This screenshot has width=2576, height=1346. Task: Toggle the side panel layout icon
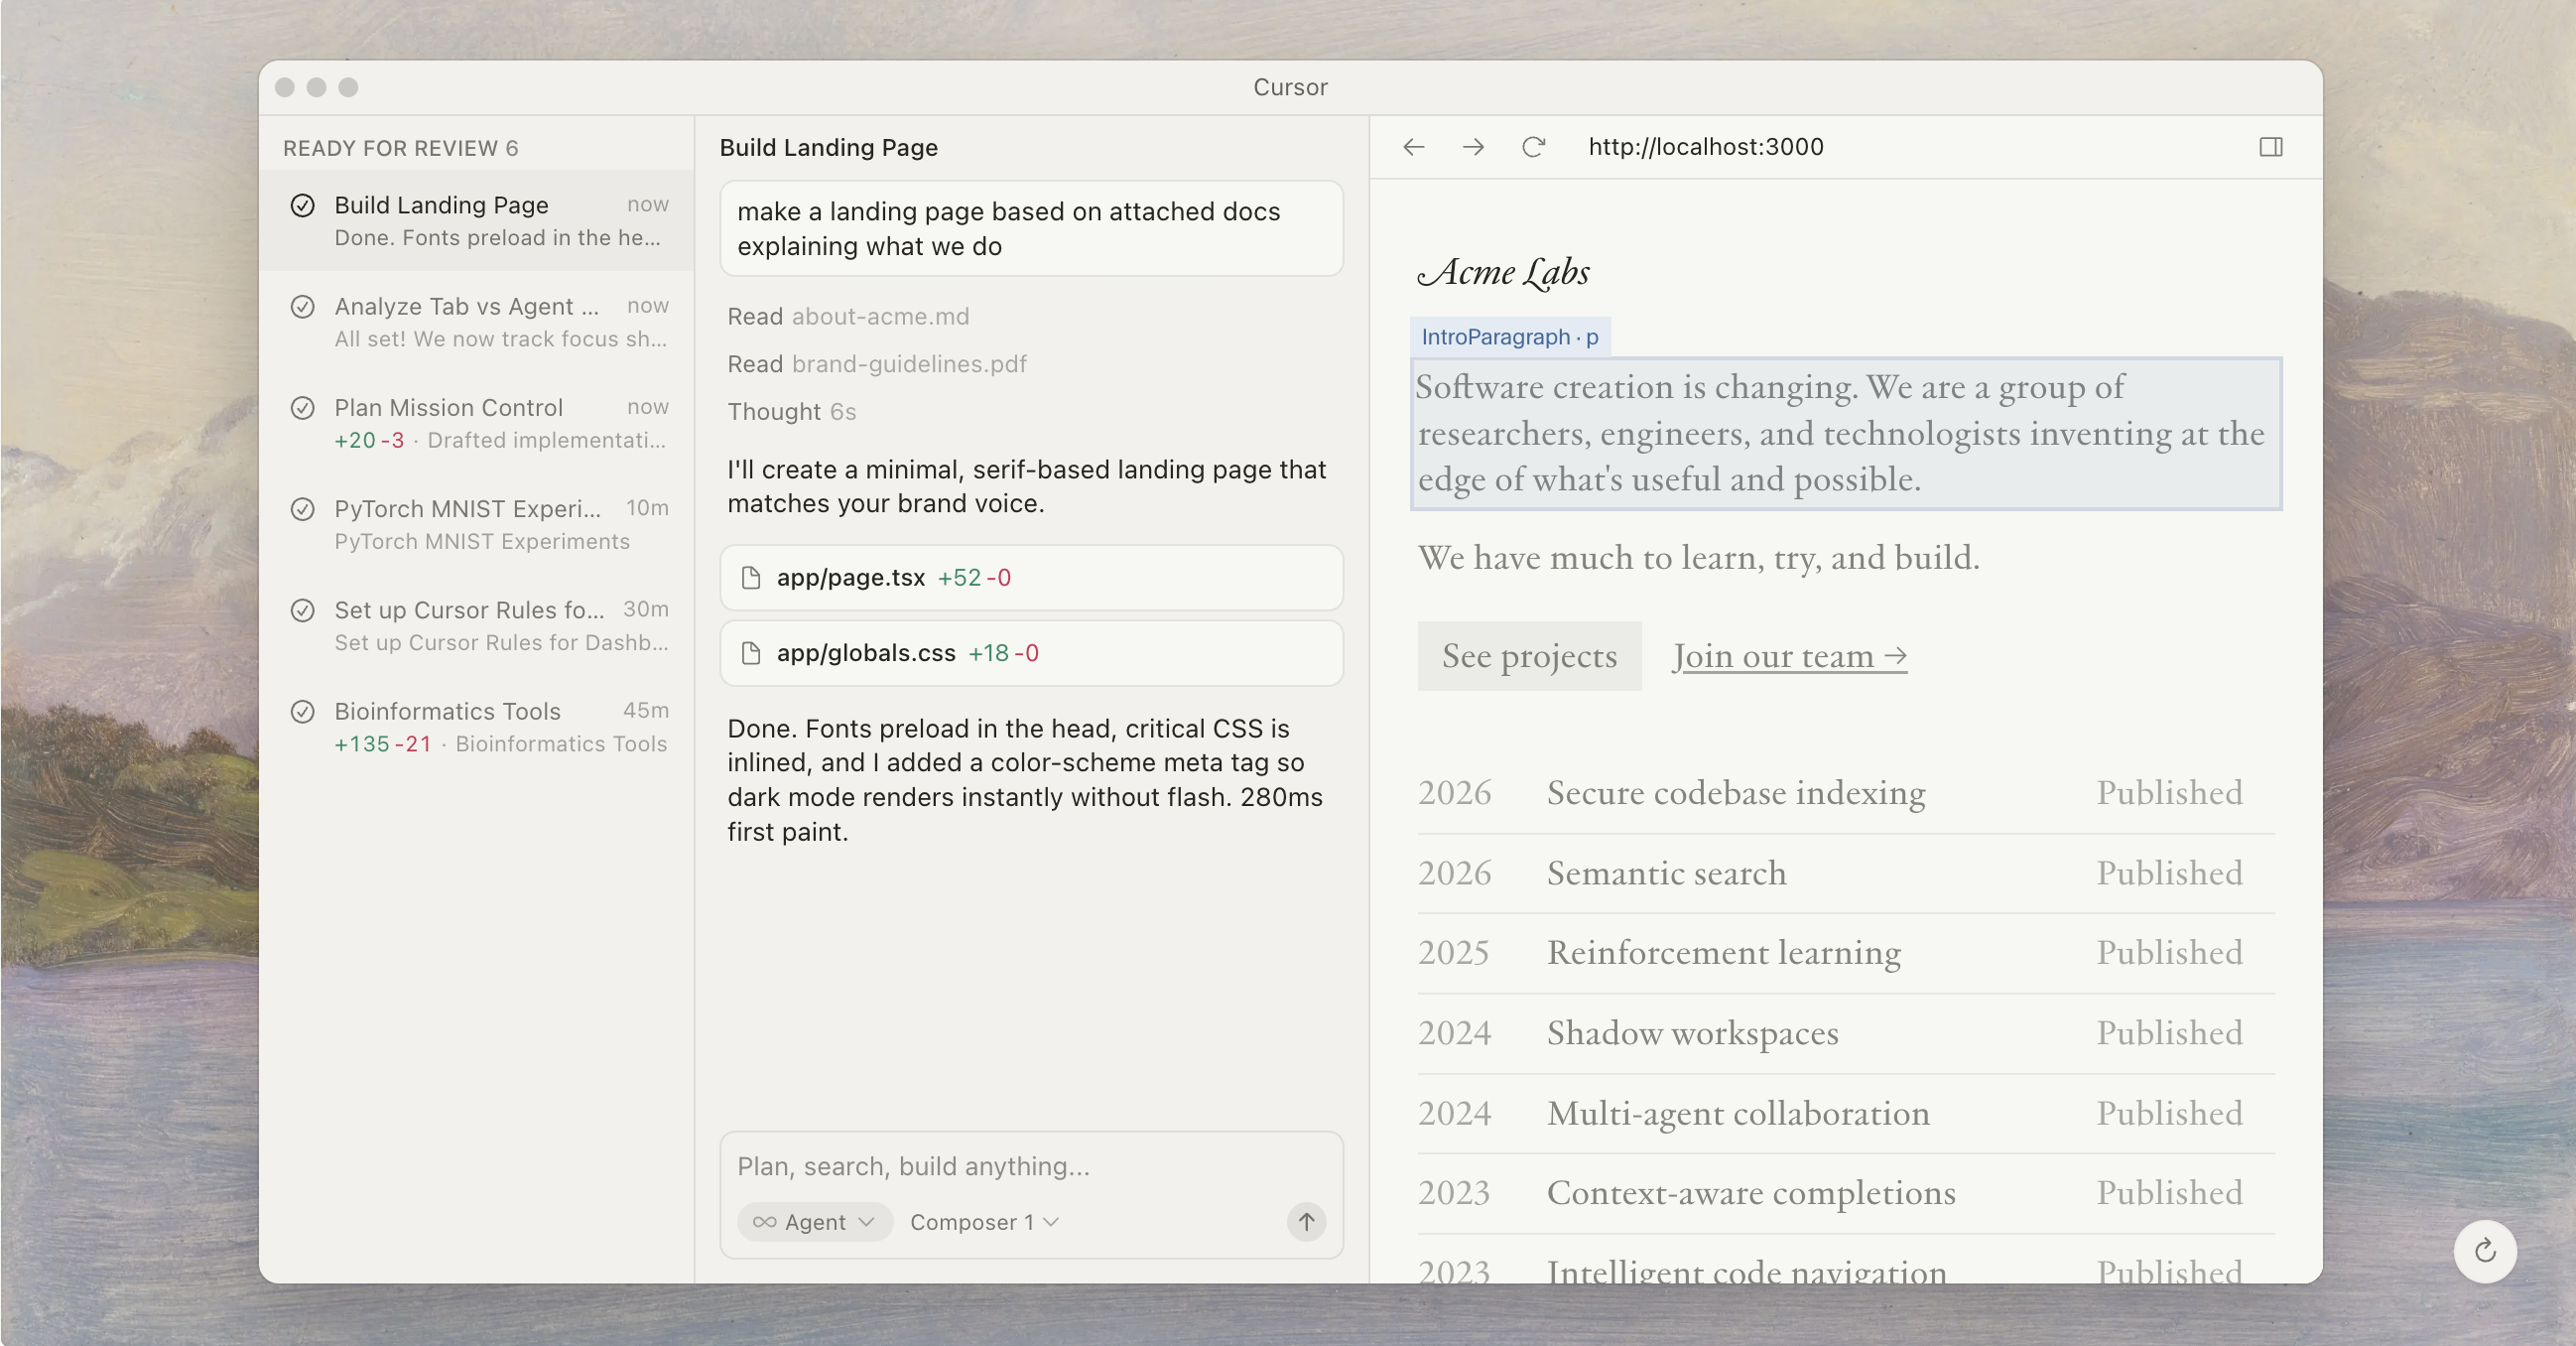point(2270,147)
